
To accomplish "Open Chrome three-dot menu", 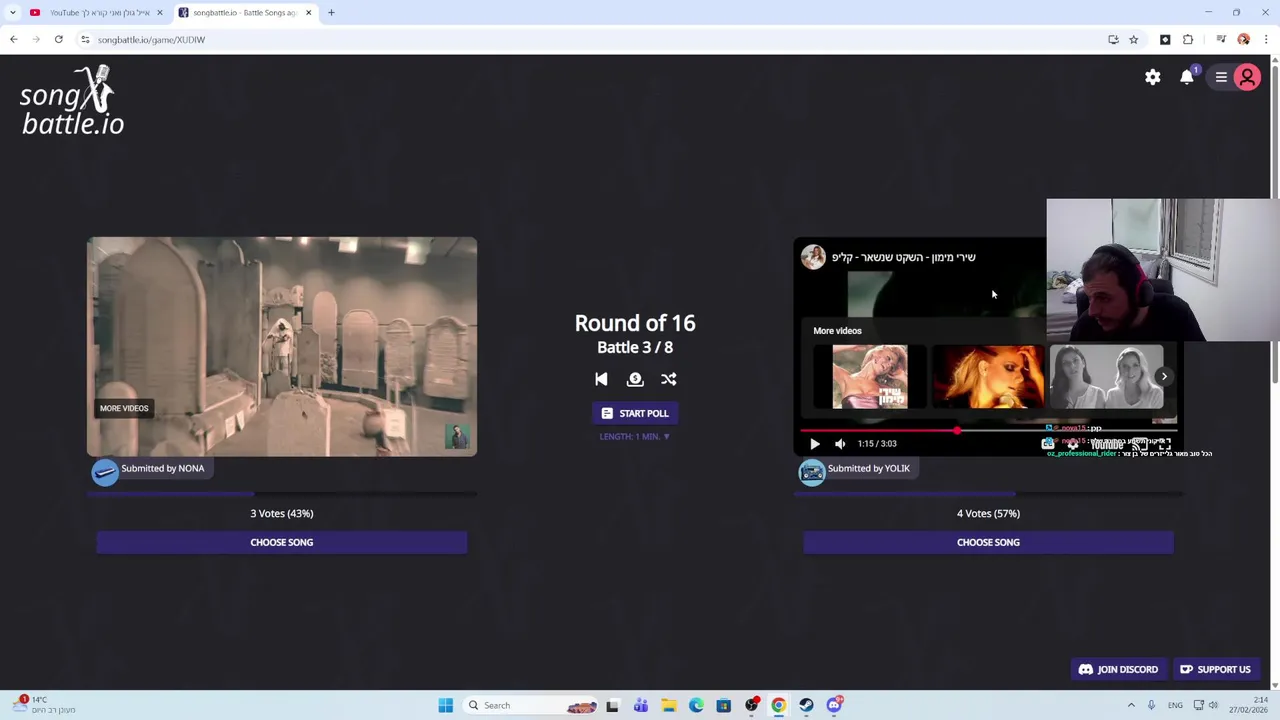I will [x=1266, y=40].
